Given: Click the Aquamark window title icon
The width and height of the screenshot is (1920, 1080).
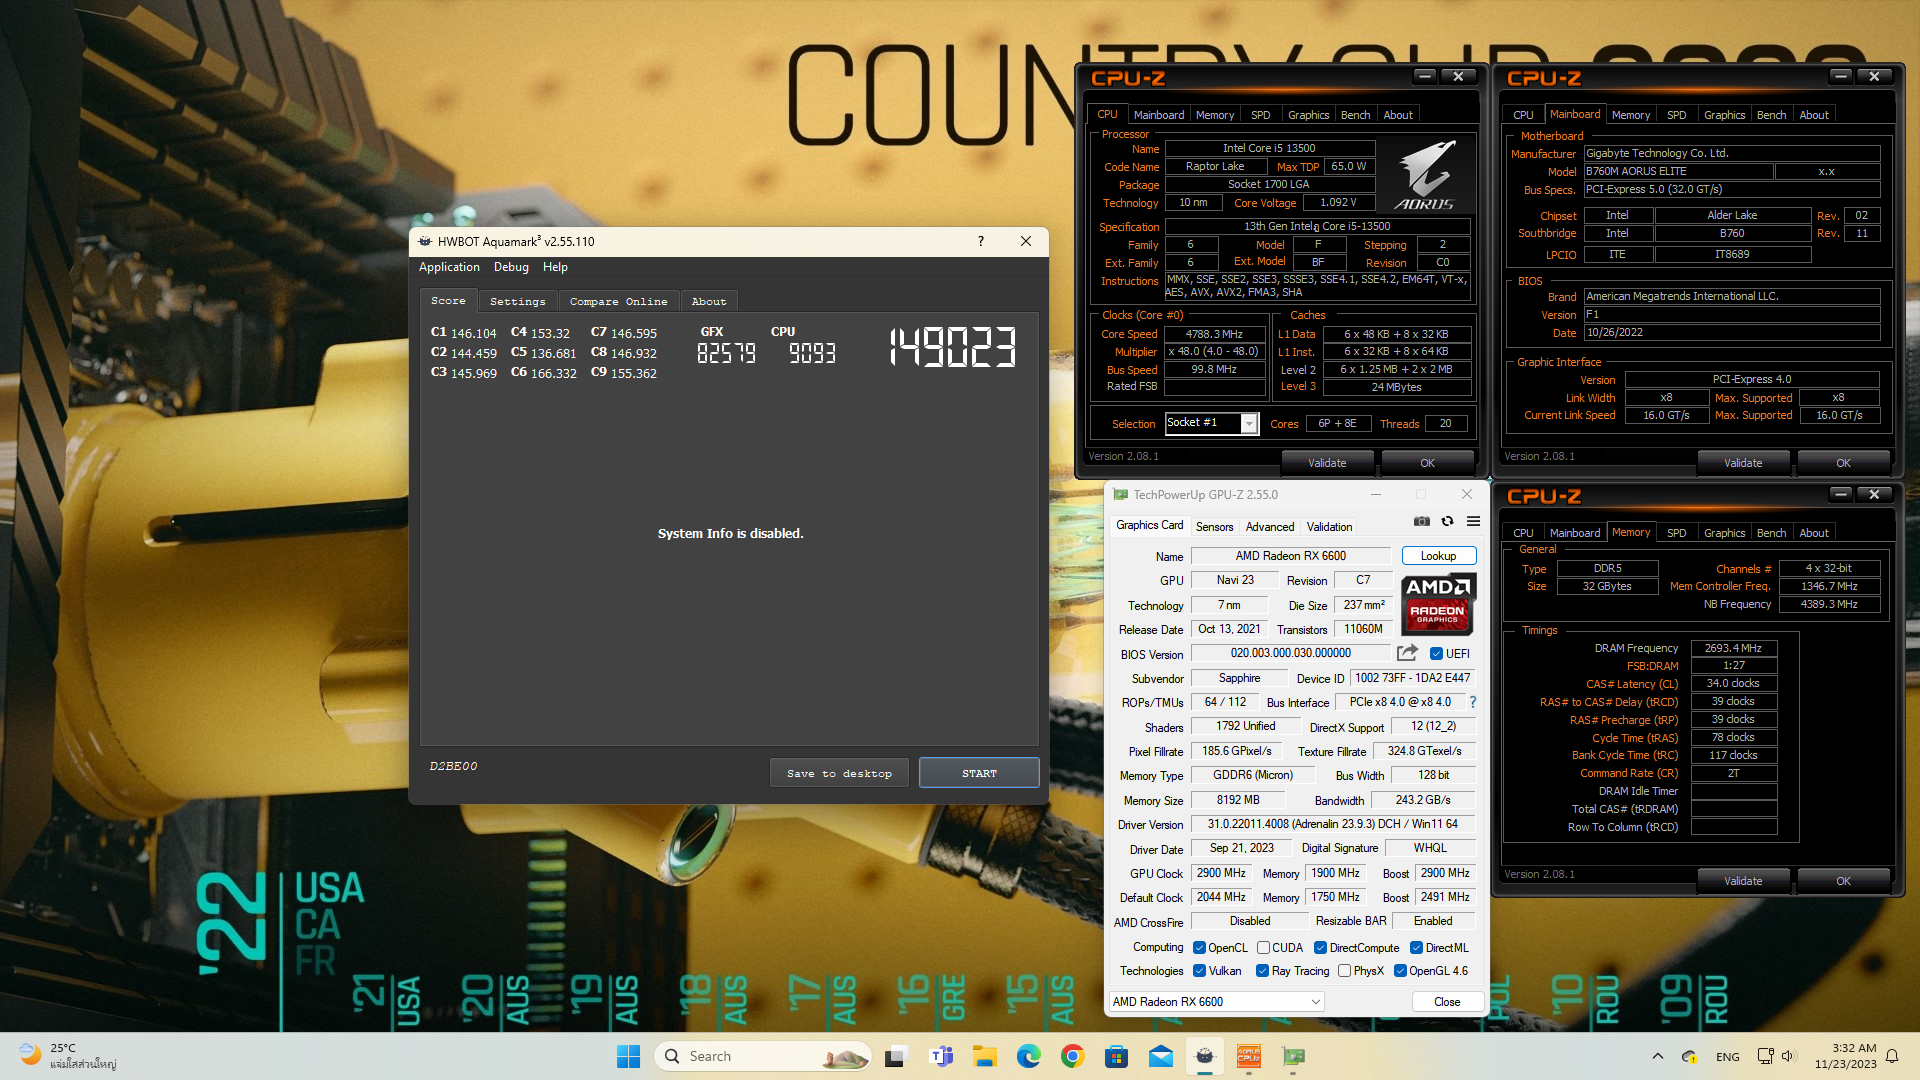Looking at the screenshot, I should (x=424, y=241).
